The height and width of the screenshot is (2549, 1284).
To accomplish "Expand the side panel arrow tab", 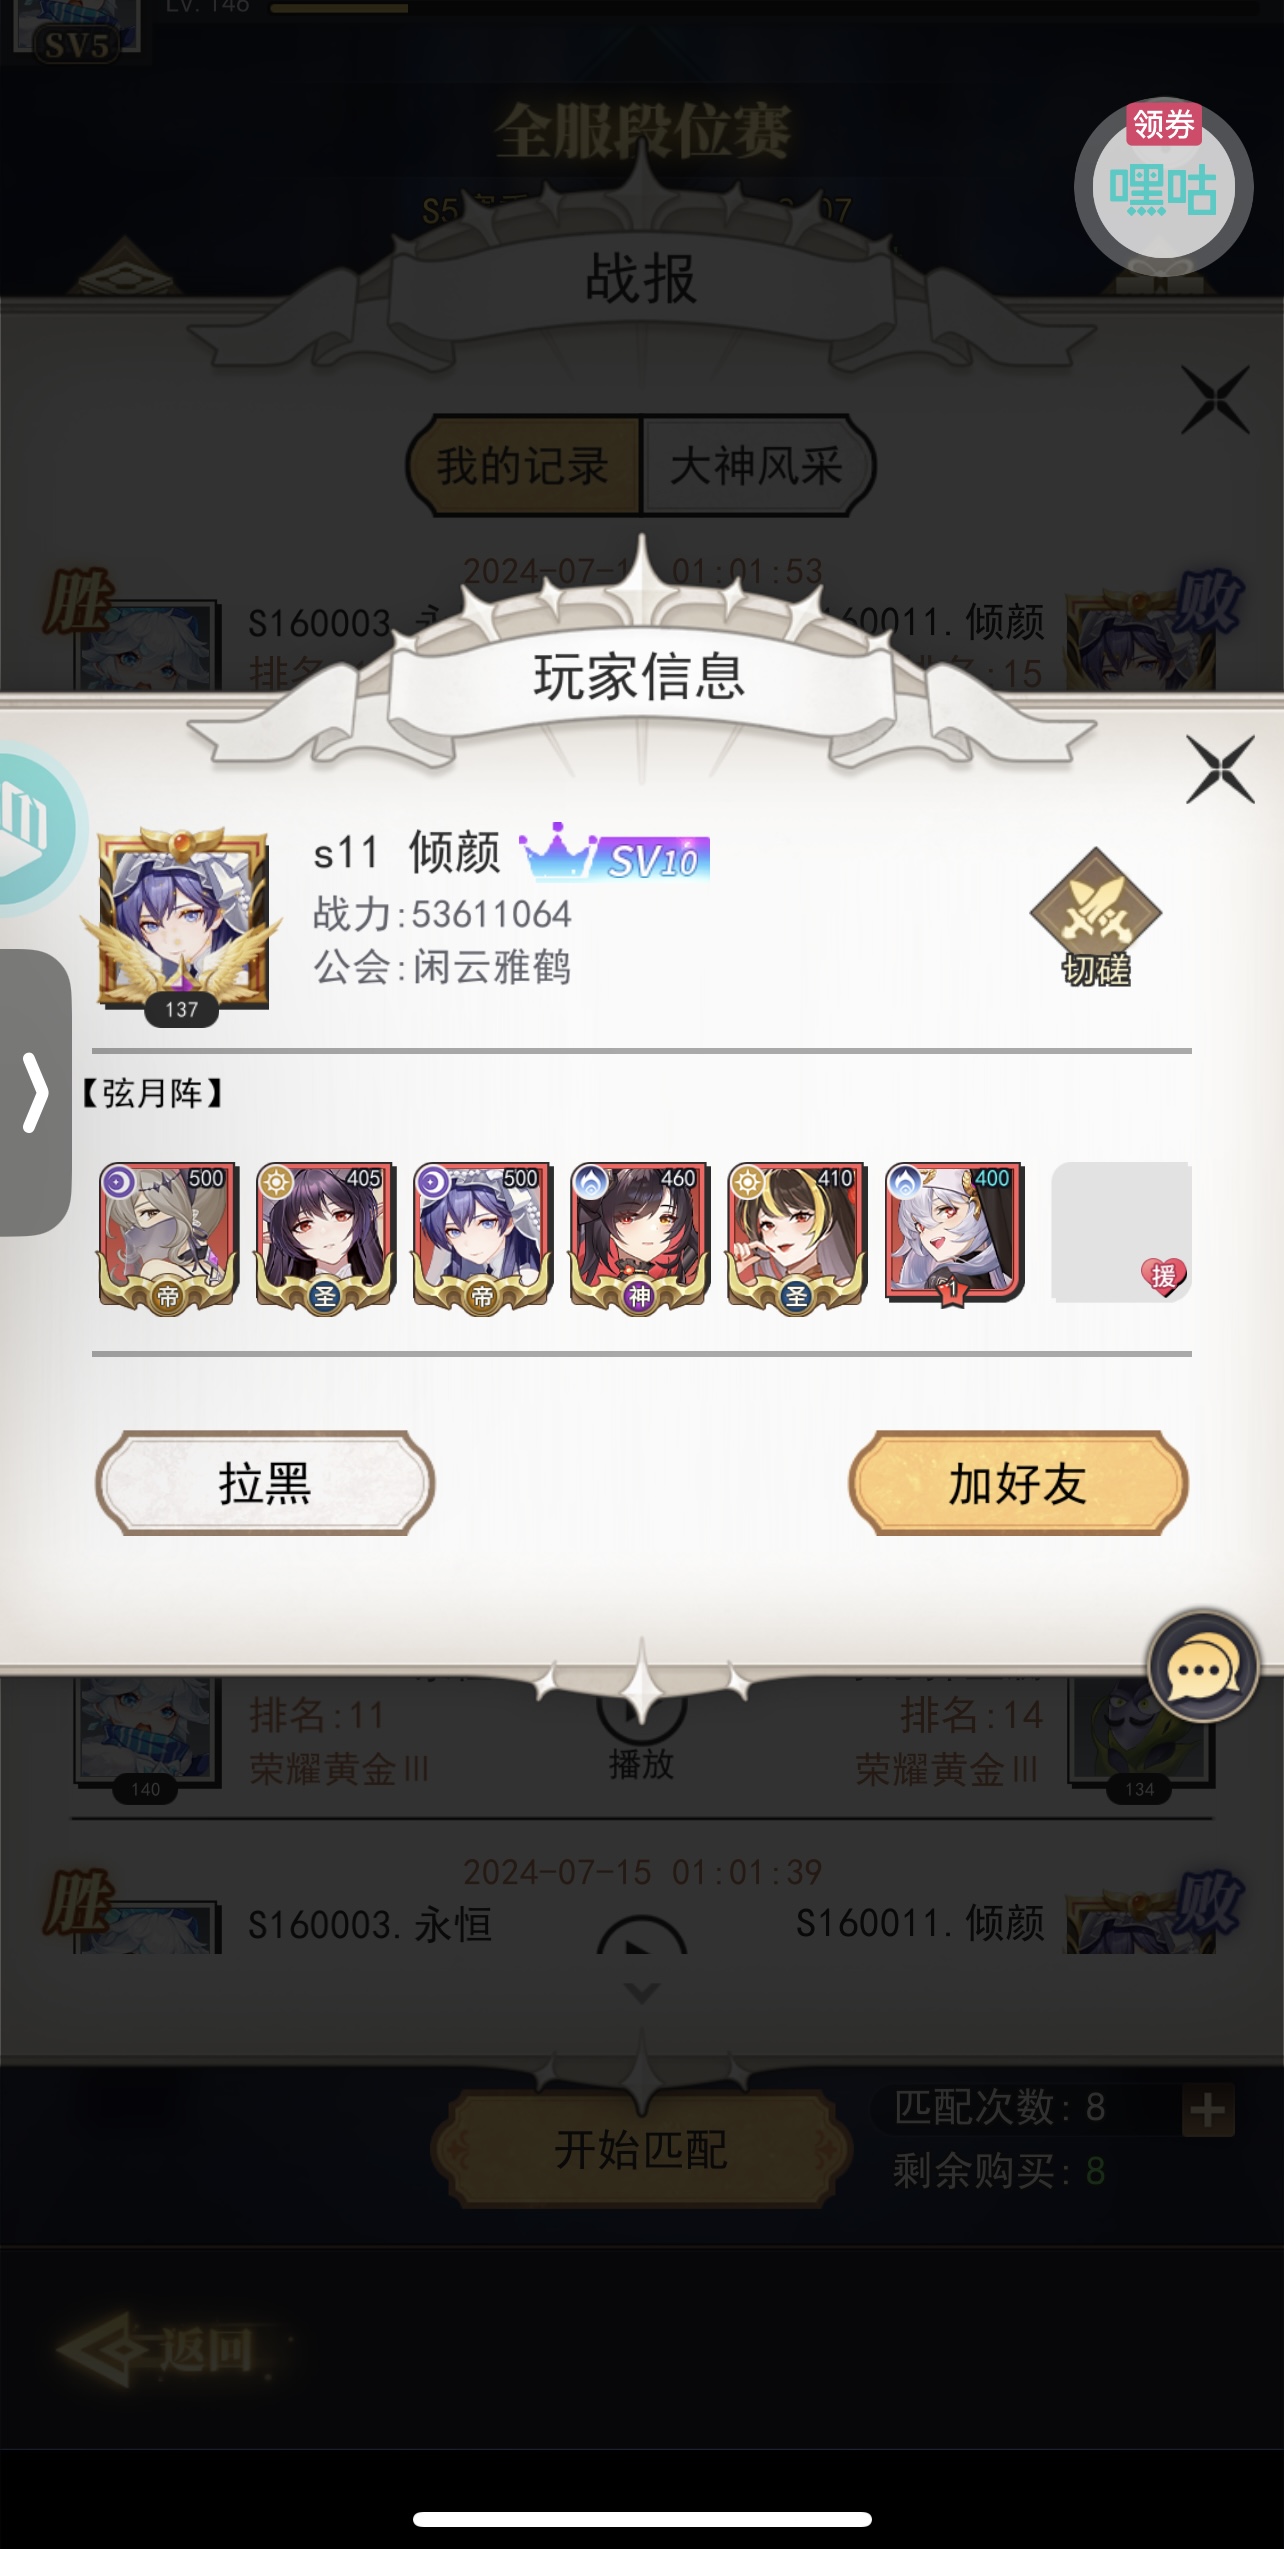I will tap(35, 1092).
